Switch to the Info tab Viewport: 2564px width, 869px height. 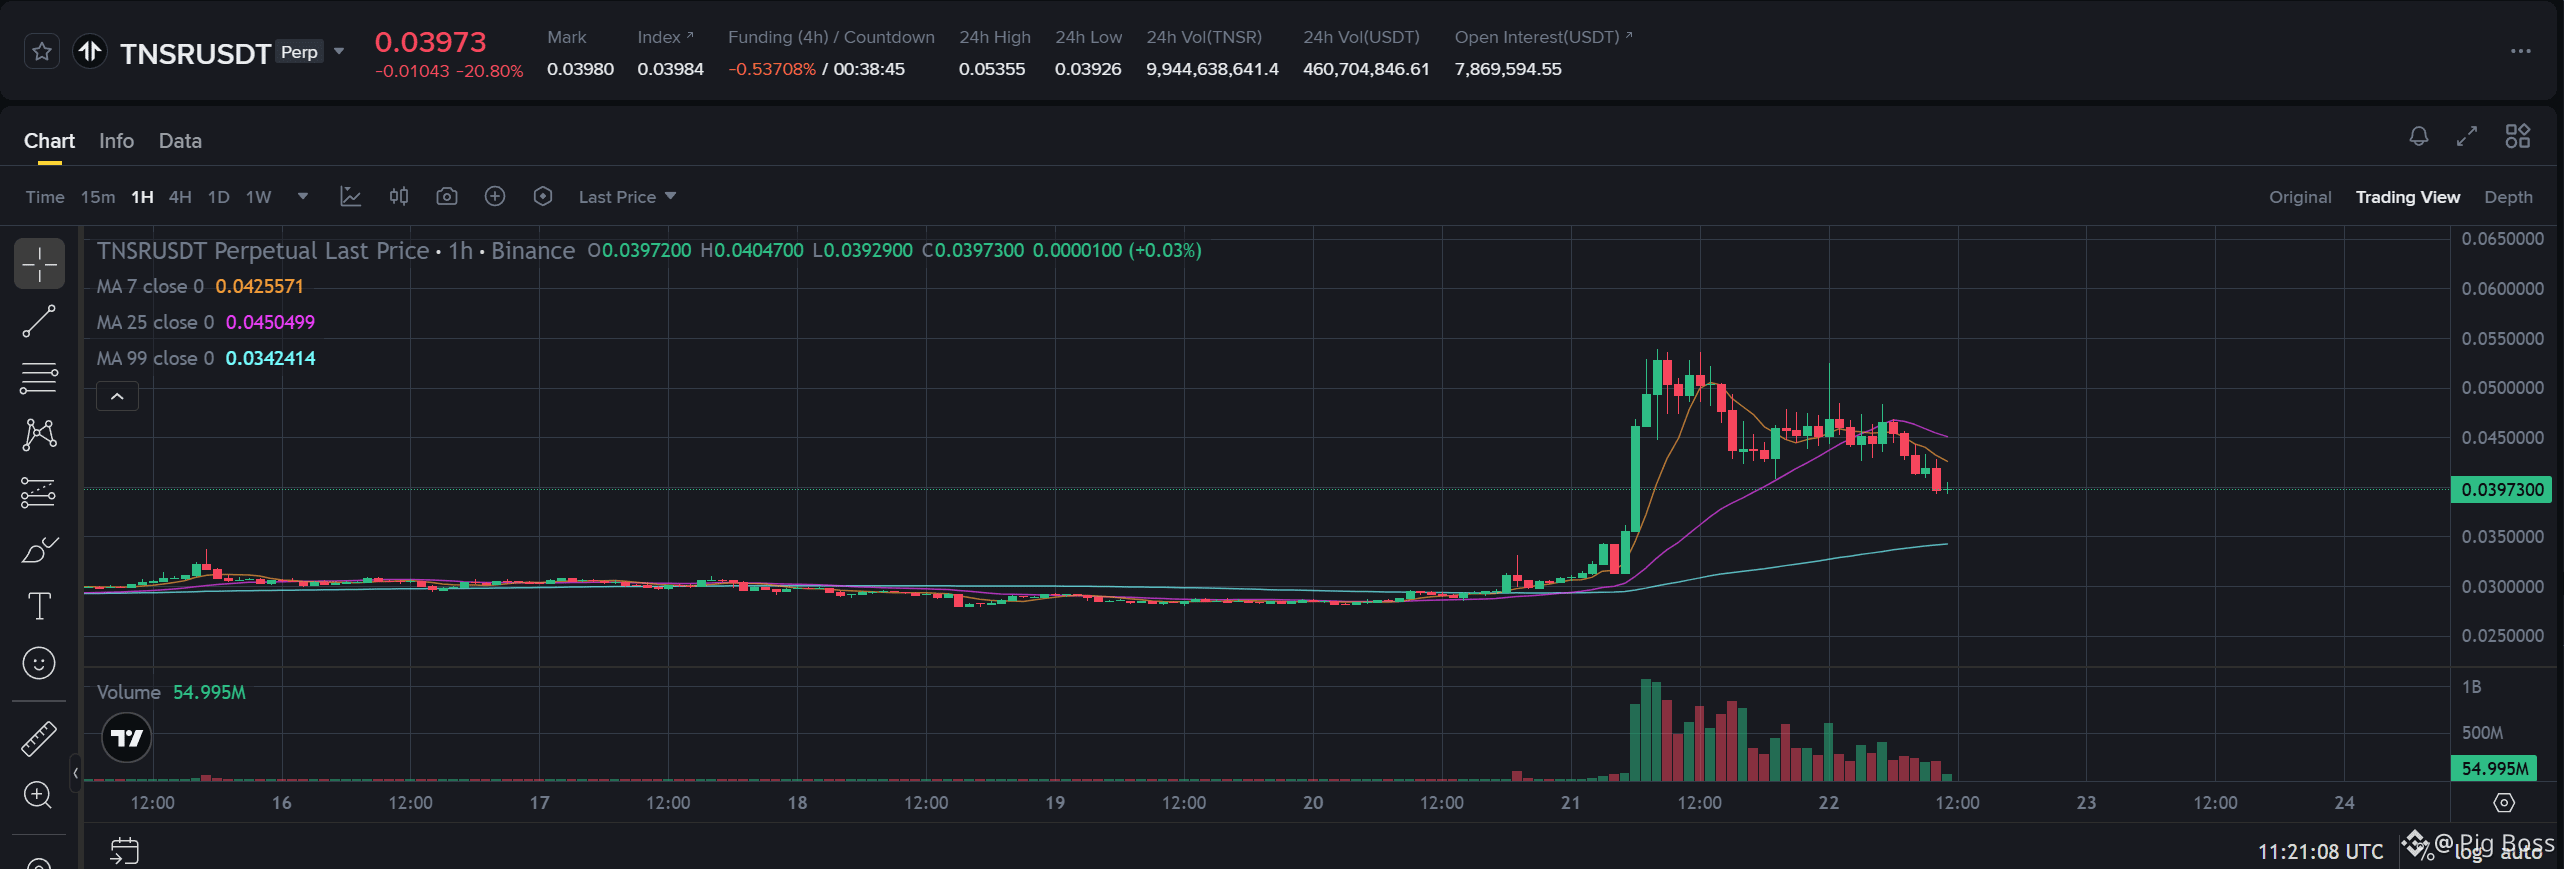[x=116, y=141]
